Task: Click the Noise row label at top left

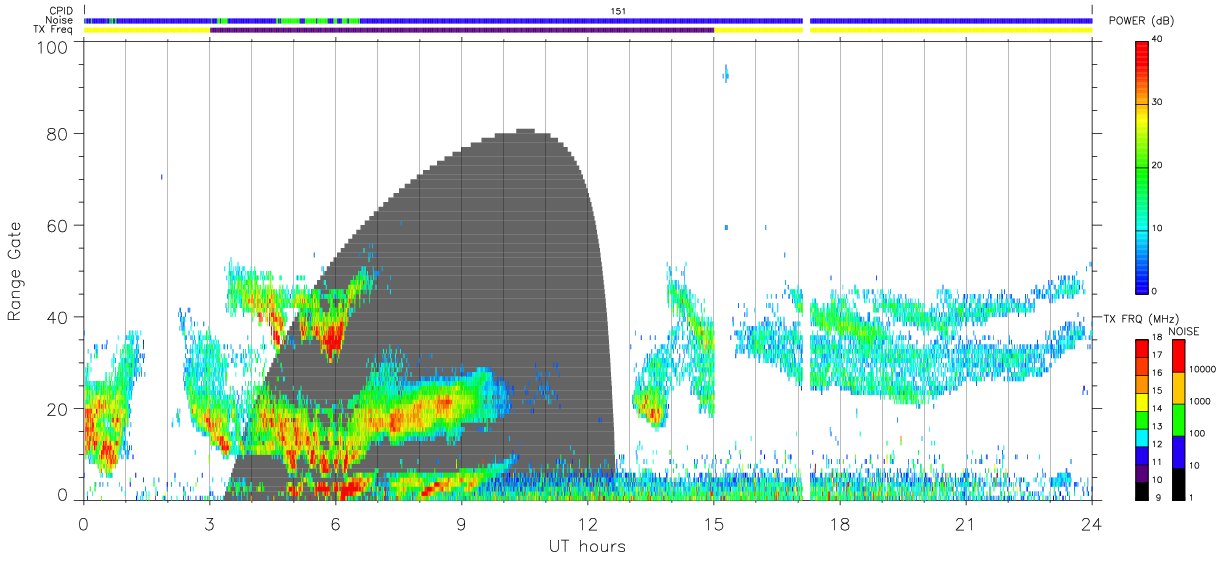Action: [x=60, y=20]
